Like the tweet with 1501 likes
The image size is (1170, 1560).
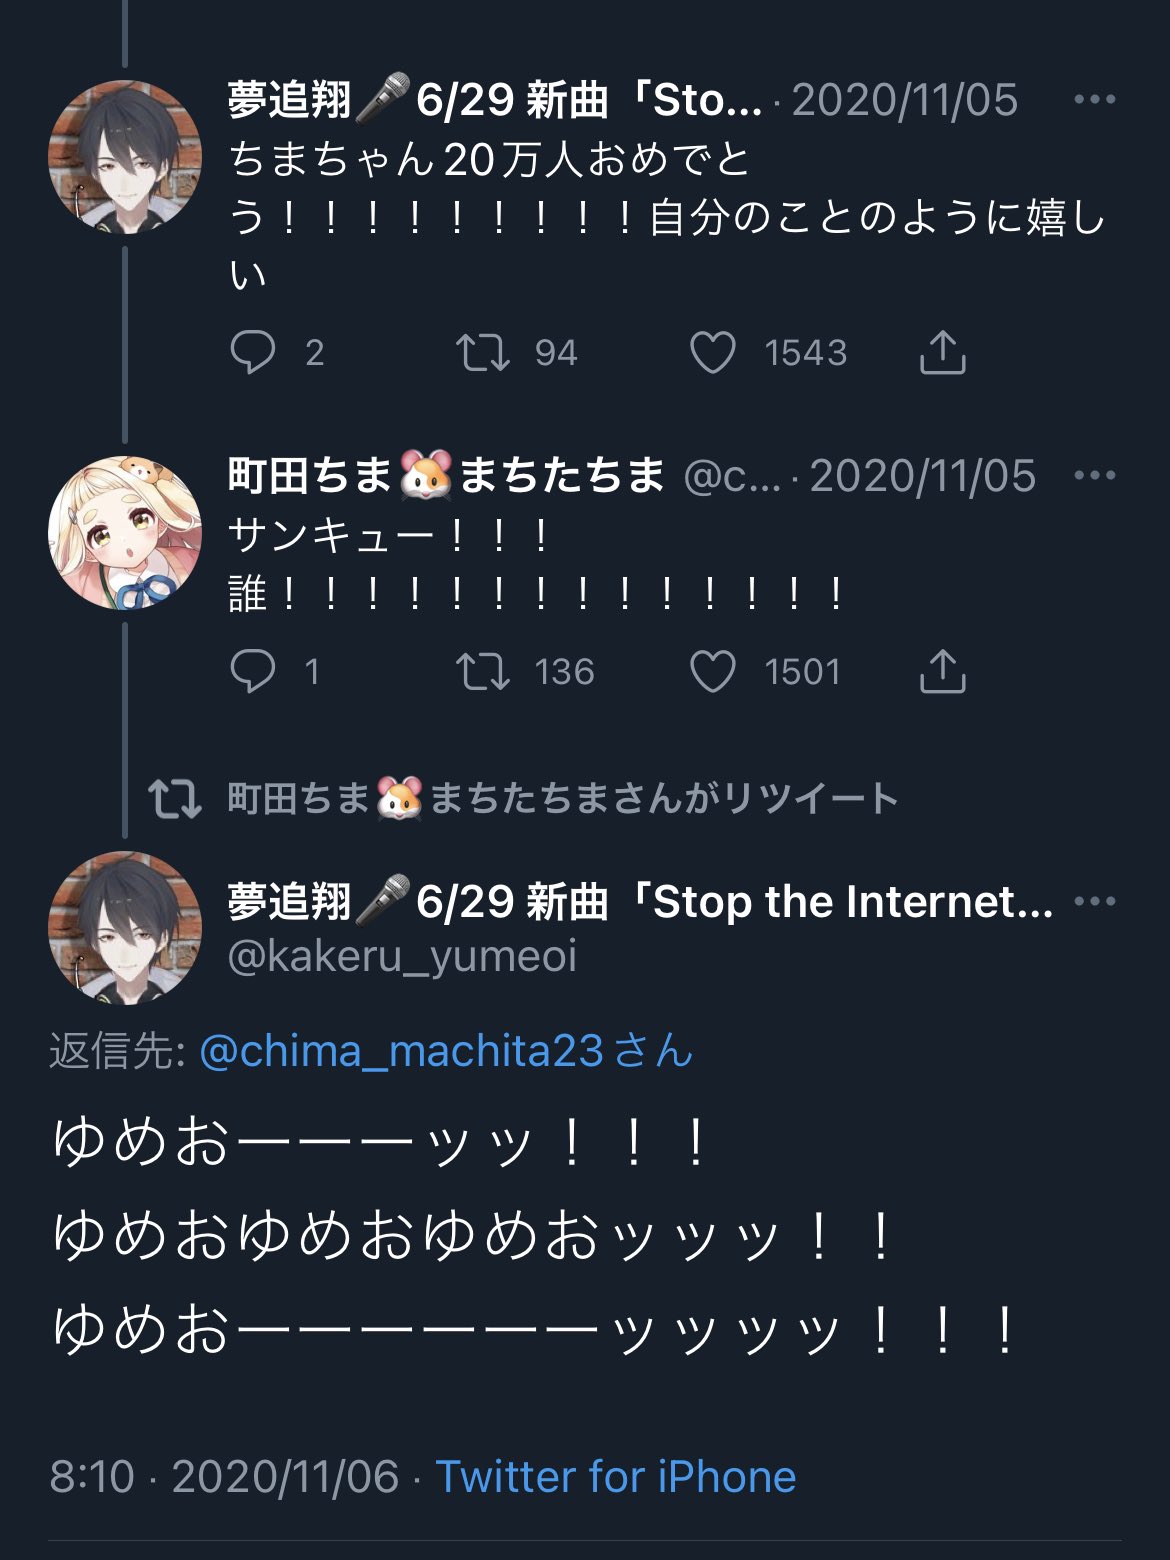[713, 671]
